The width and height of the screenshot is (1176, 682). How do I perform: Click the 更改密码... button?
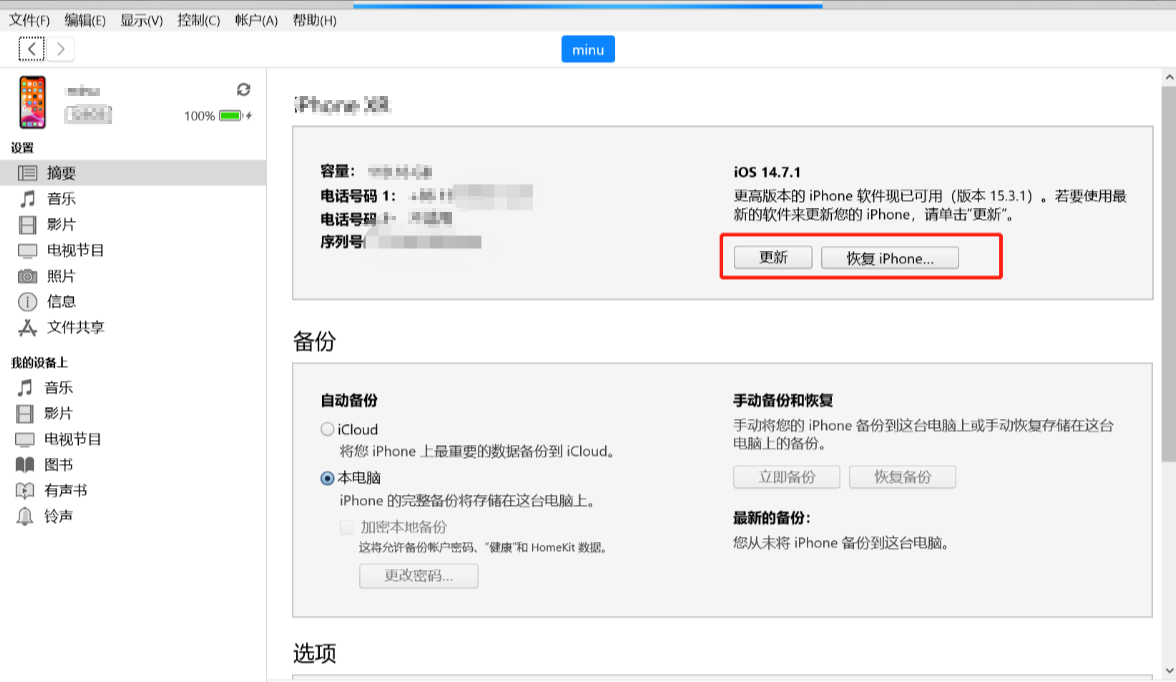[418, 575]
